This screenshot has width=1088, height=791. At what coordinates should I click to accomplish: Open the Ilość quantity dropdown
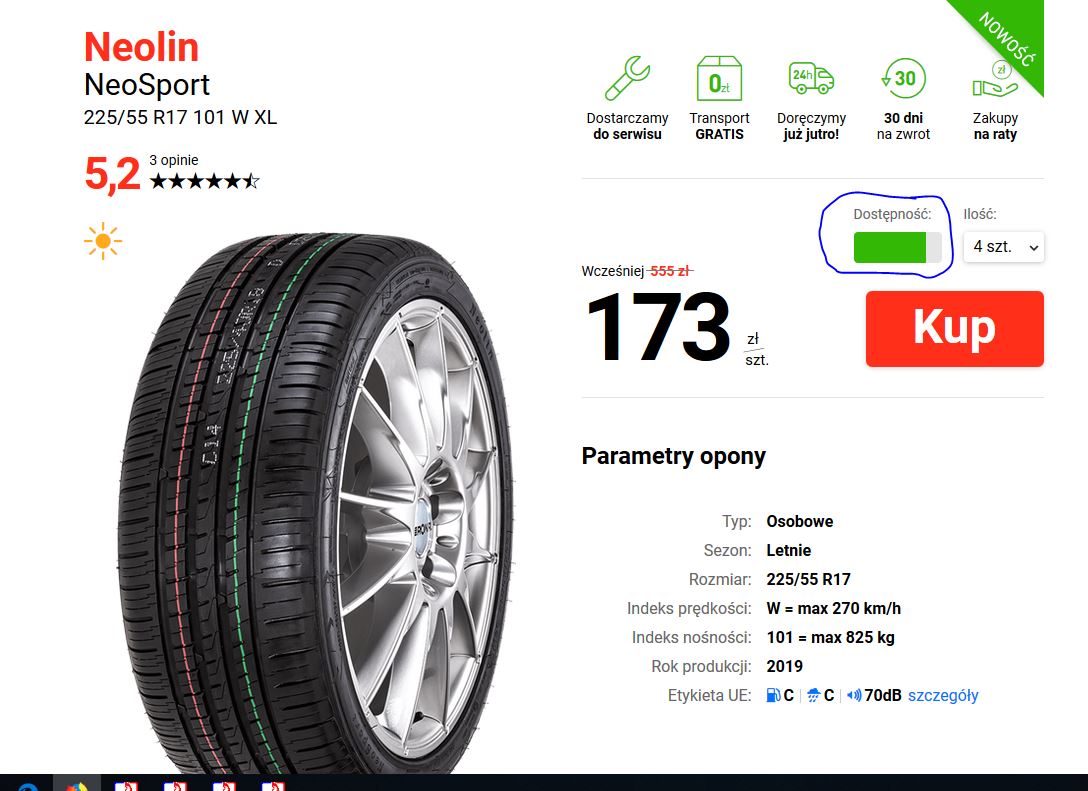(1003, 247)
